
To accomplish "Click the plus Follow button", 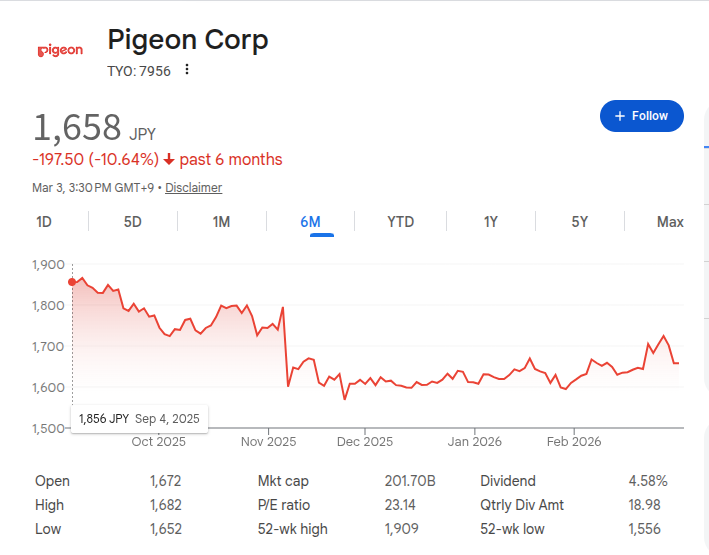I will tap(641, 116).
